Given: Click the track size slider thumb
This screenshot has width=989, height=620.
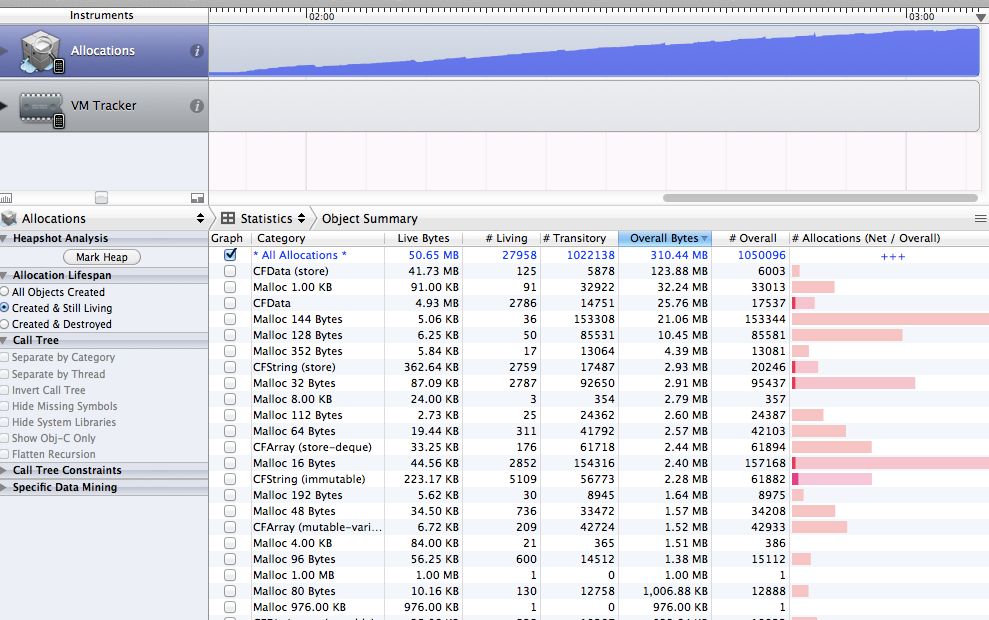Looking at the screenshot, I should (x=102, y=197).
